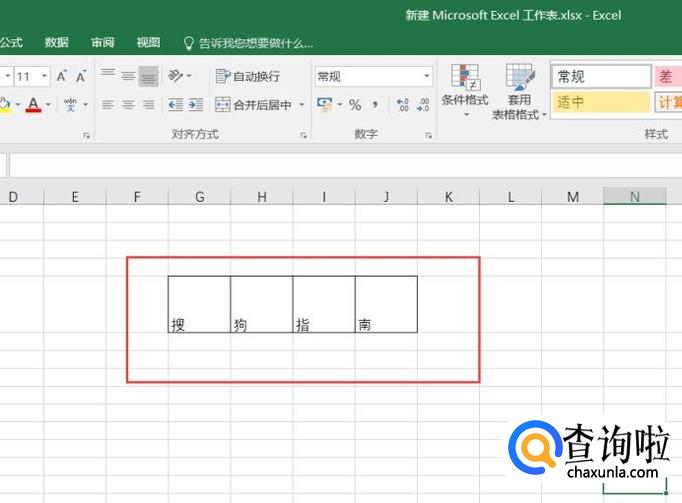The image size is (682, 503).
Task: Switch to the 视图 ribbon tab
Action: [148, 42]
